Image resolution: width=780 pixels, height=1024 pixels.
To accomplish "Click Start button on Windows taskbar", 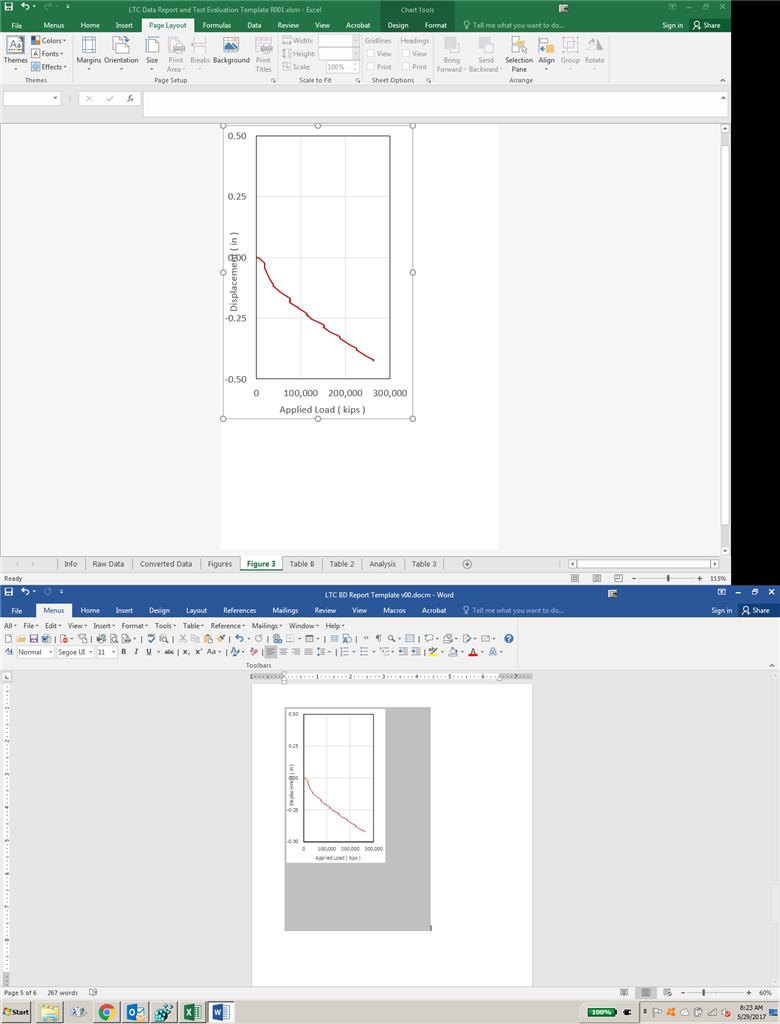I will click(16, 1012).
